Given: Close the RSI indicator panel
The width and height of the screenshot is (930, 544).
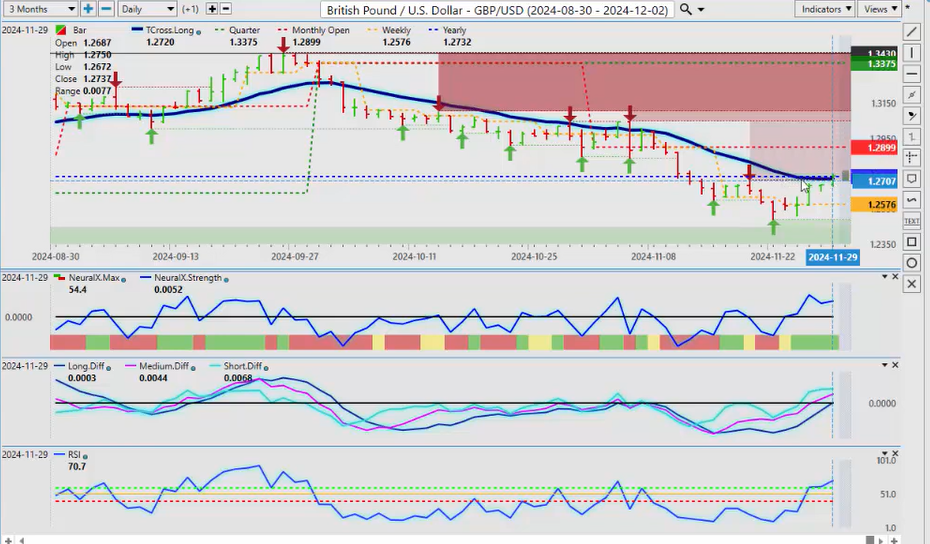Looking at the screenshot, I should pyautogui.click(x=895, y=453).
